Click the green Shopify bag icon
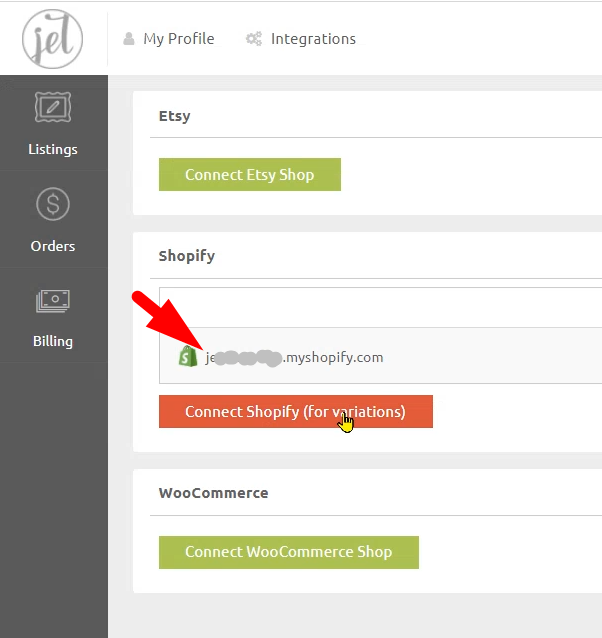 point(186,356)
